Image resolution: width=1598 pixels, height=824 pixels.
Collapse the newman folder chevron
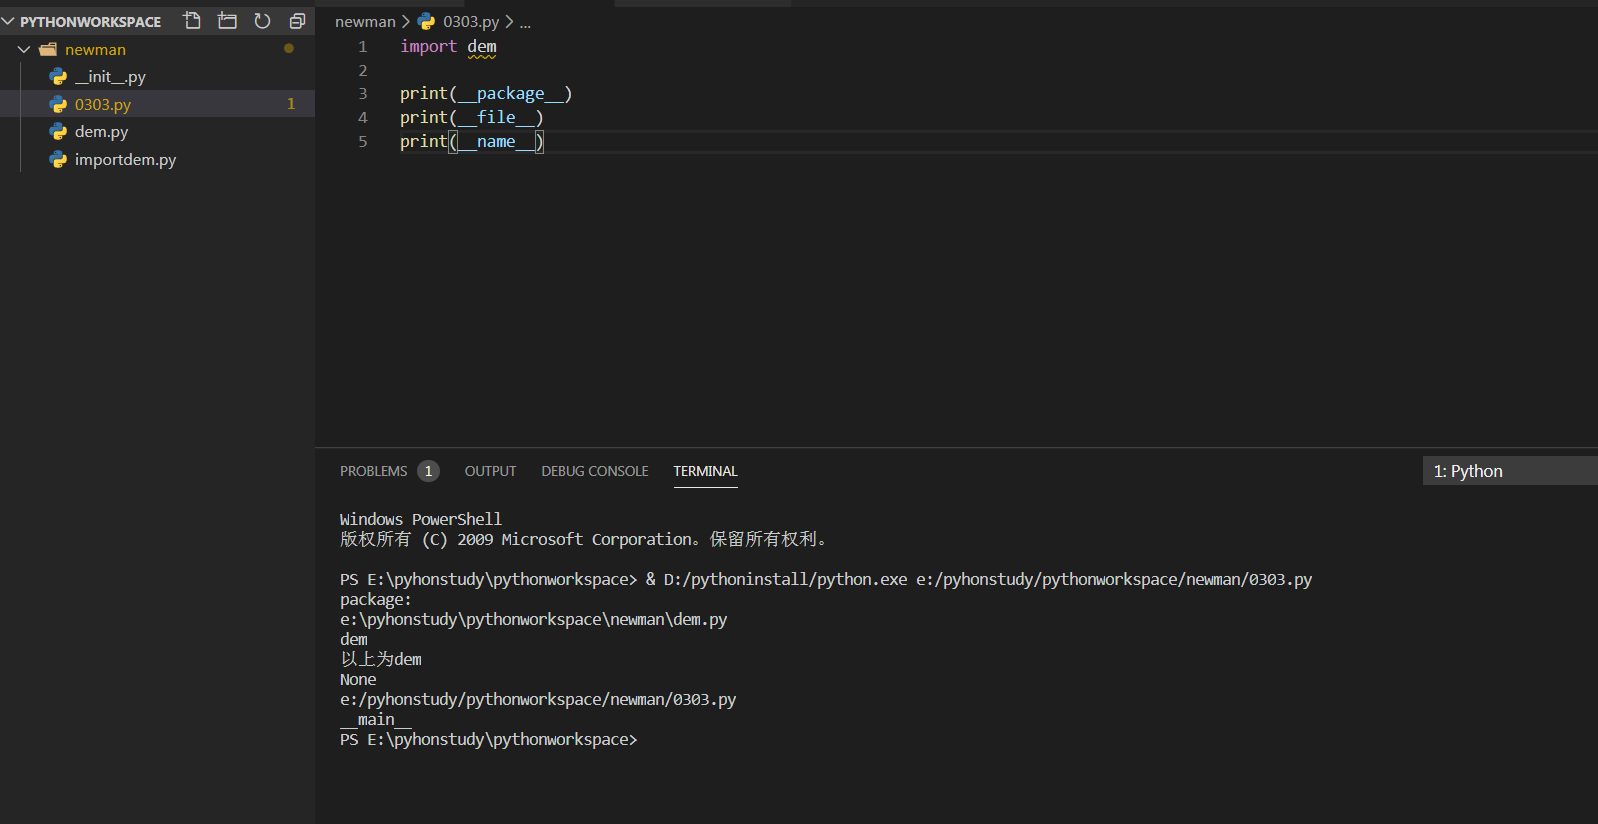click(x=24, y=49)
